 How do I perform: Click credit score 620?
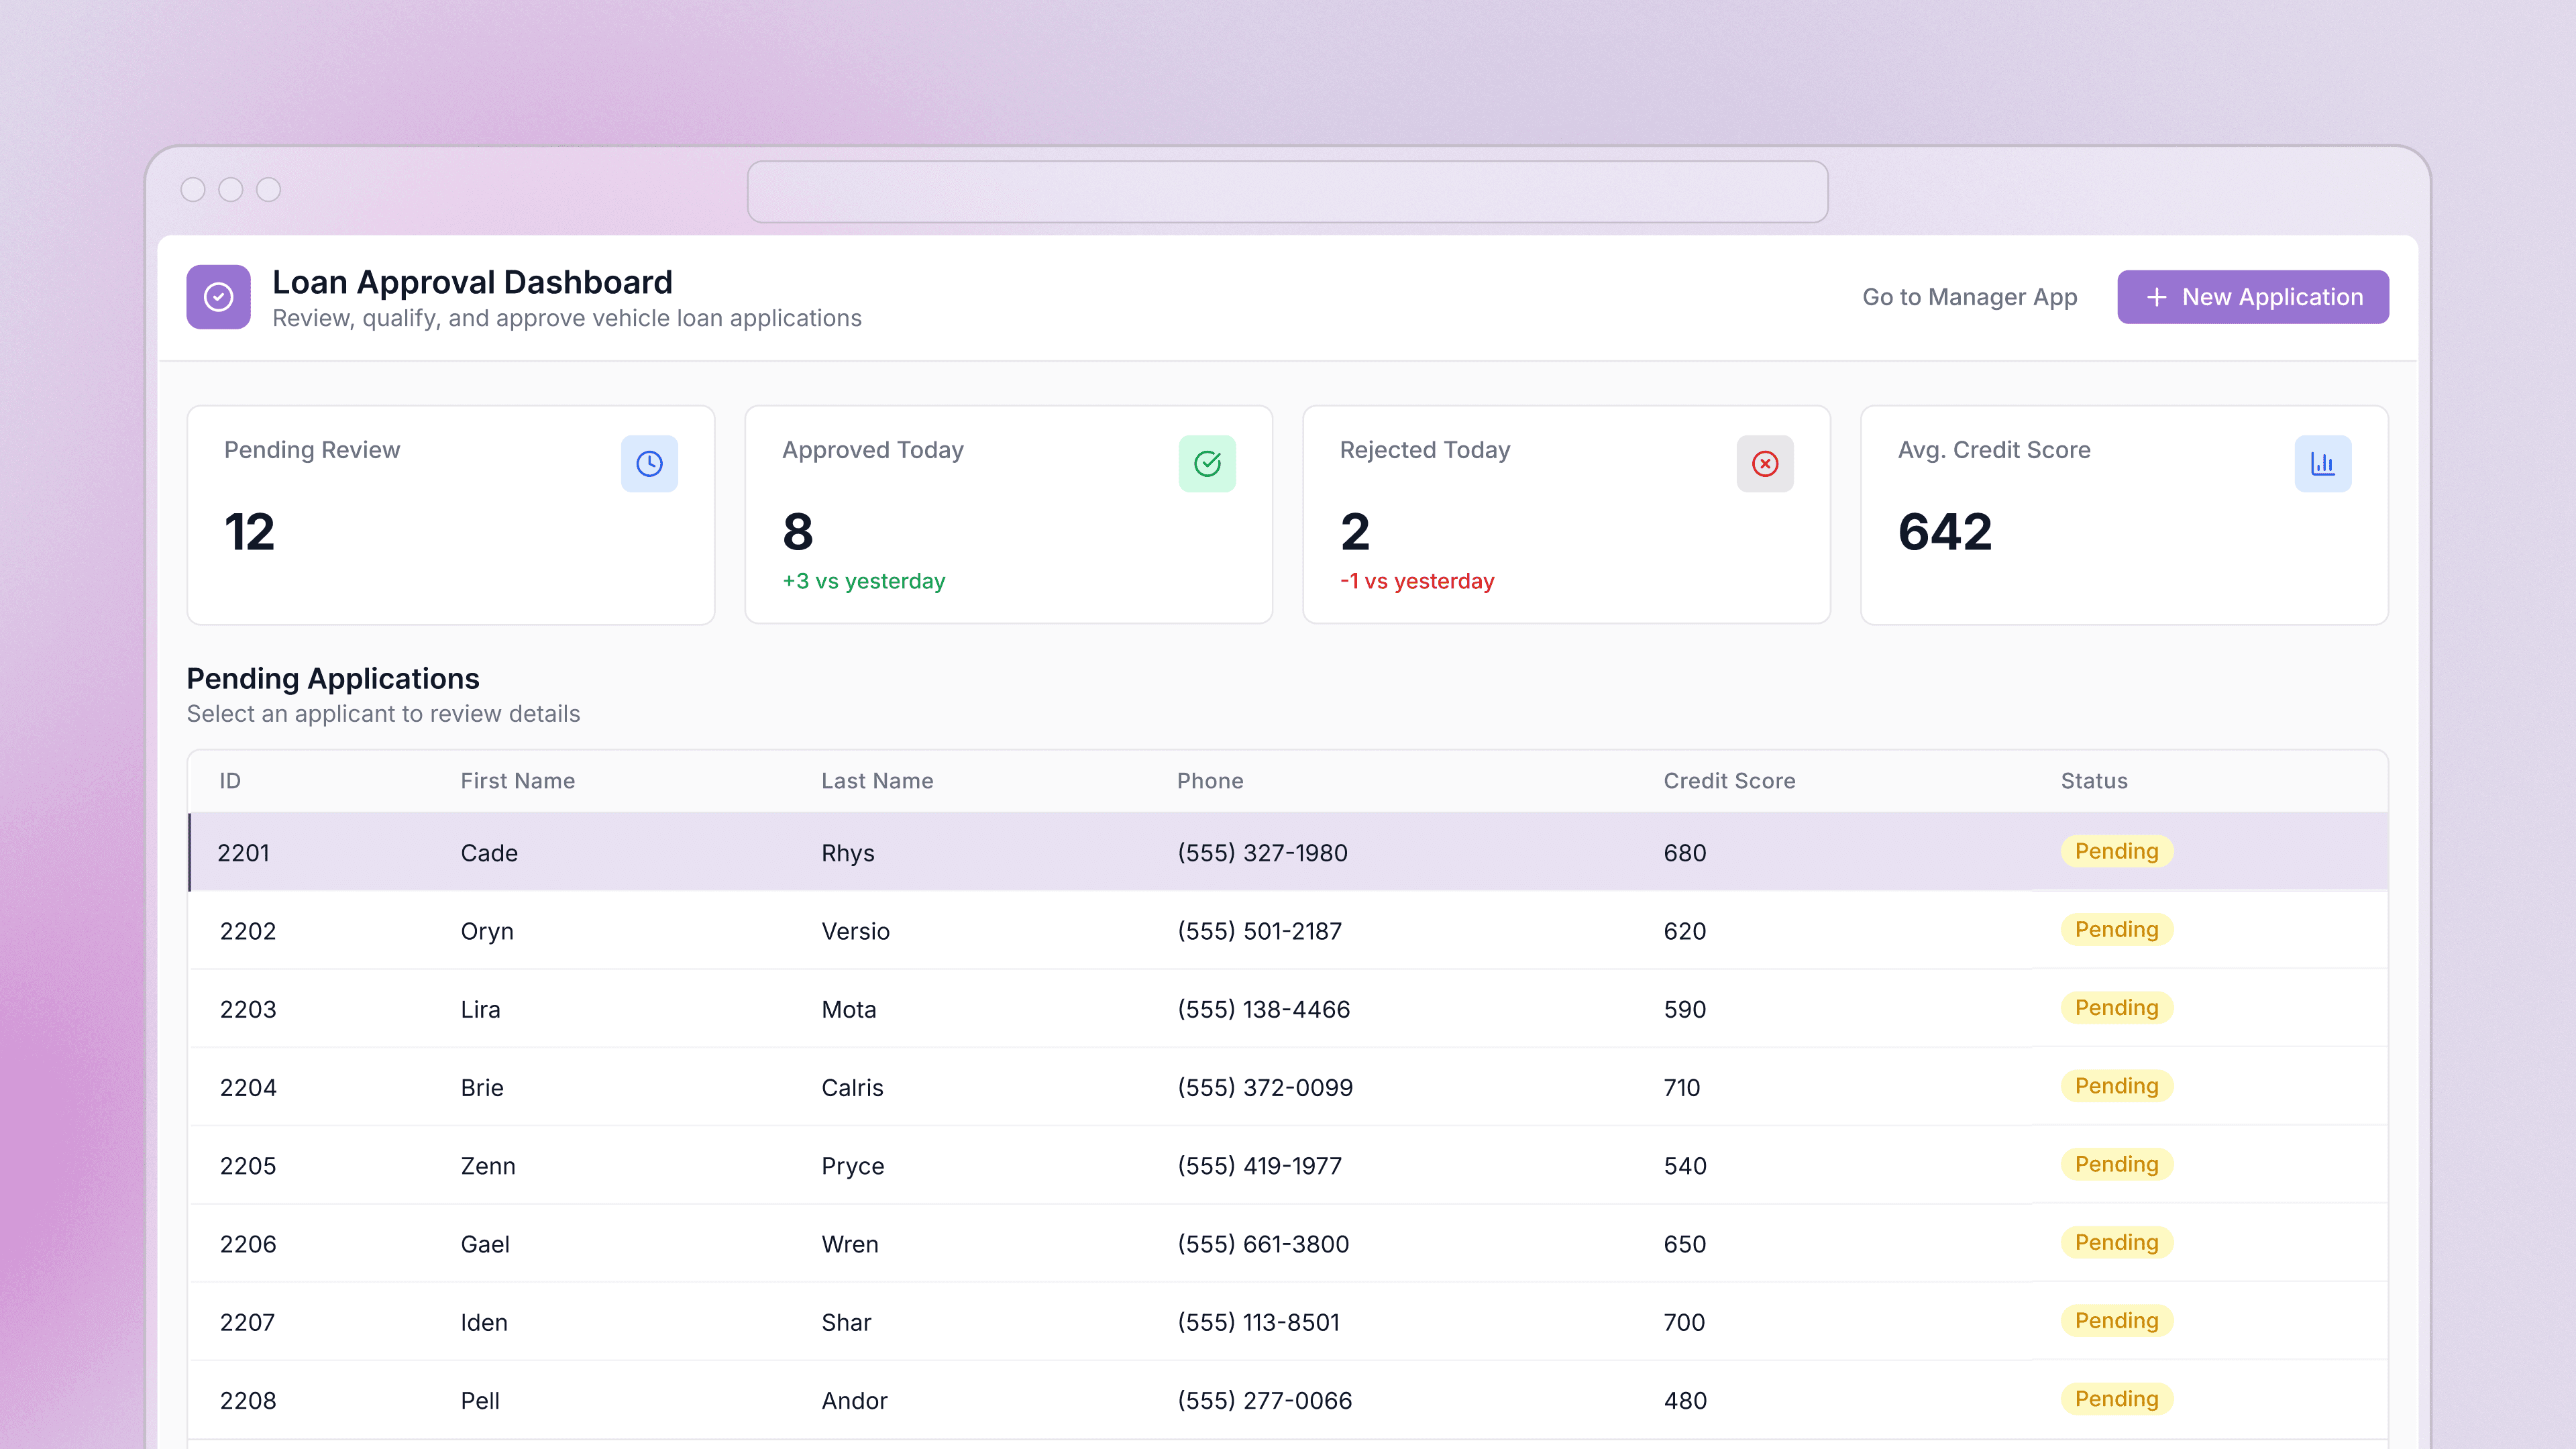(1685, 931)
